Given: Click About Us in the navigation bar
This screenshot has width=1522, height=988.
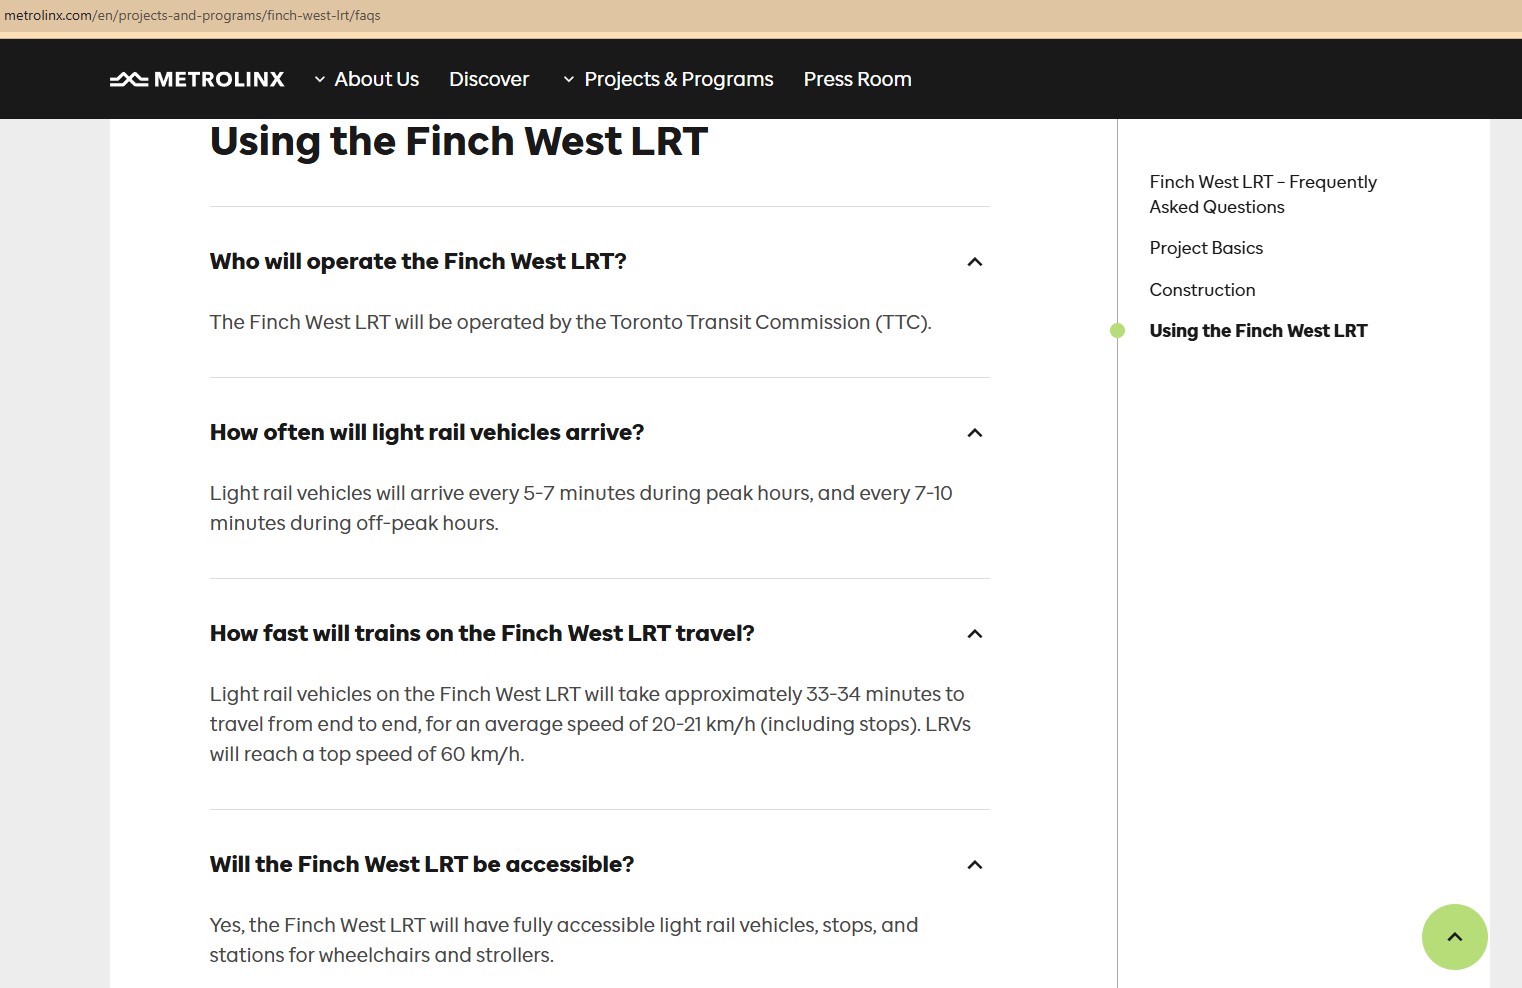Looking at the screenshot, I should point(376,79).
